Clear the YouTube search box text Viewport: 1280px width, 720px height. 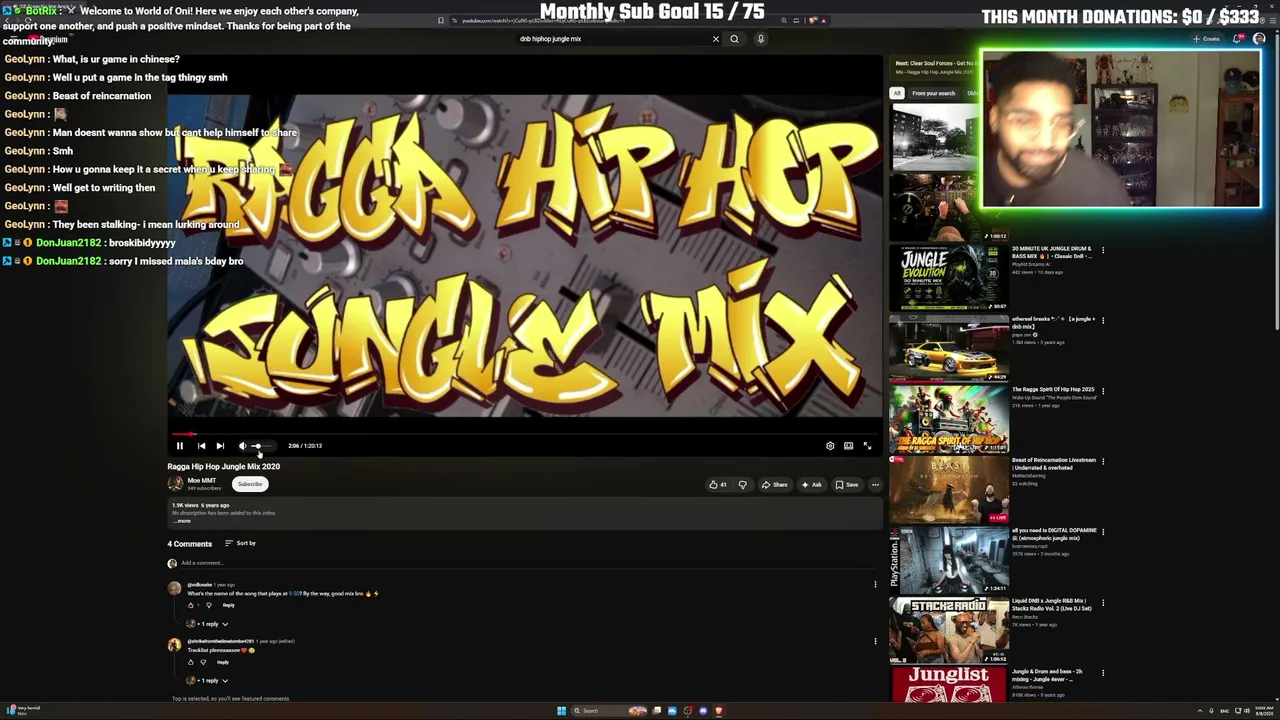coord(715,39)
